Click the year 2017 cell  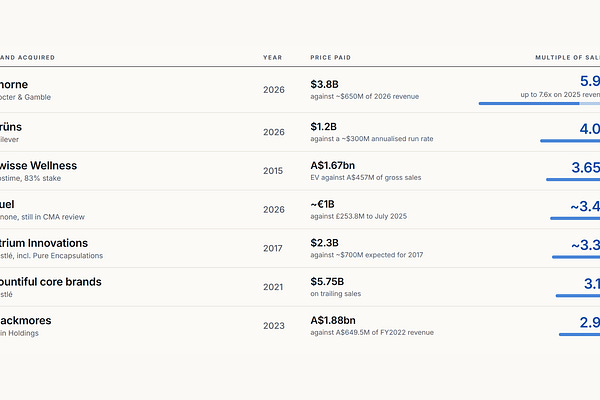pos(273,248)
